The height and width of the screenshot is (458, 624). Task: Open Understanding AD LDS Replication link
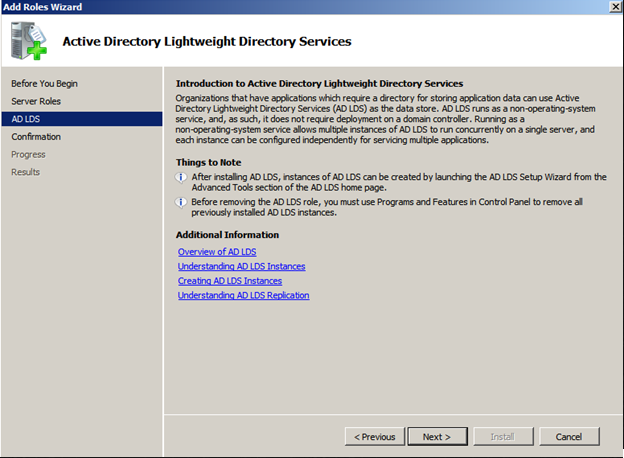244,295
